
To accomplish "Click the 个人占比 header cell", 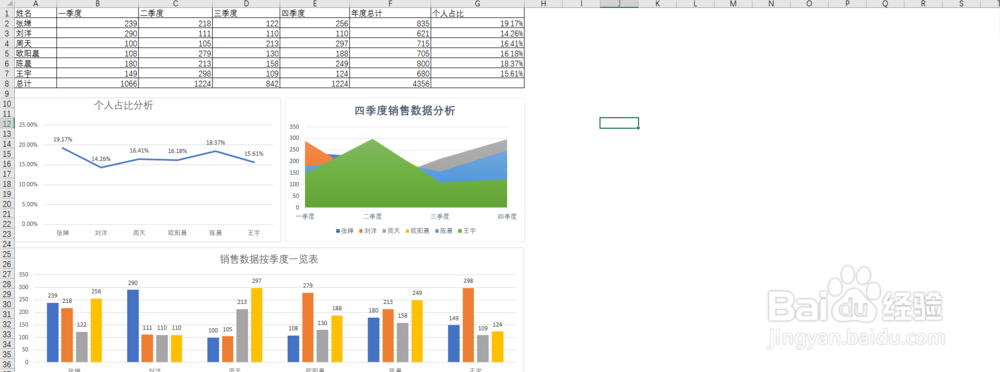I will pos(478,12).
